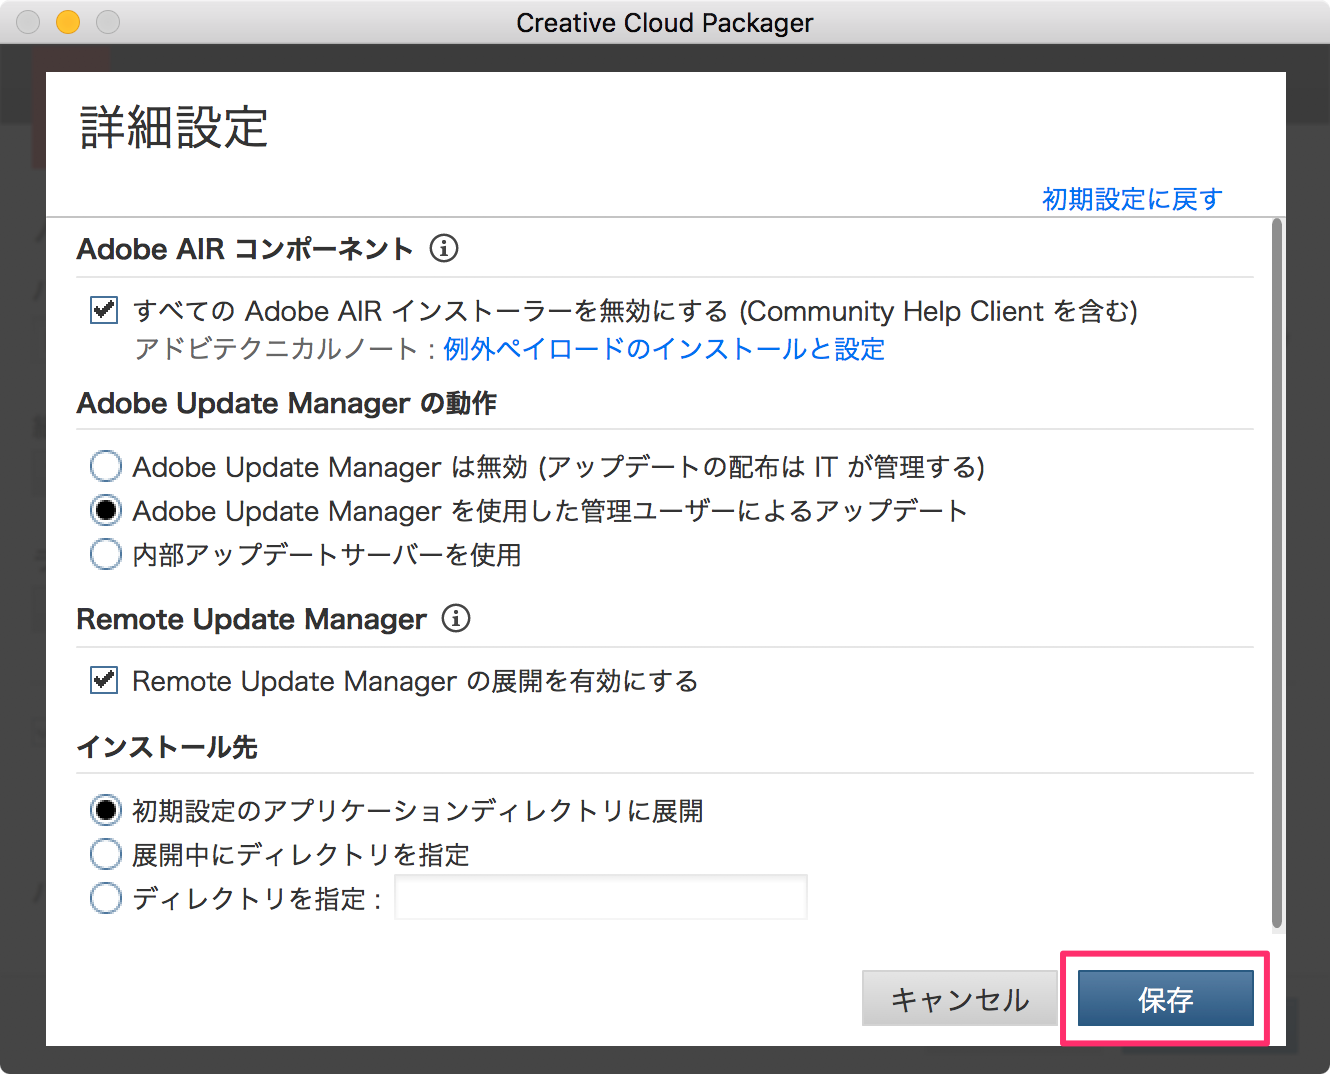The height and width of the screenshot is (1074, 1330).
Task: Click the directory path input field
Action: 601,897
